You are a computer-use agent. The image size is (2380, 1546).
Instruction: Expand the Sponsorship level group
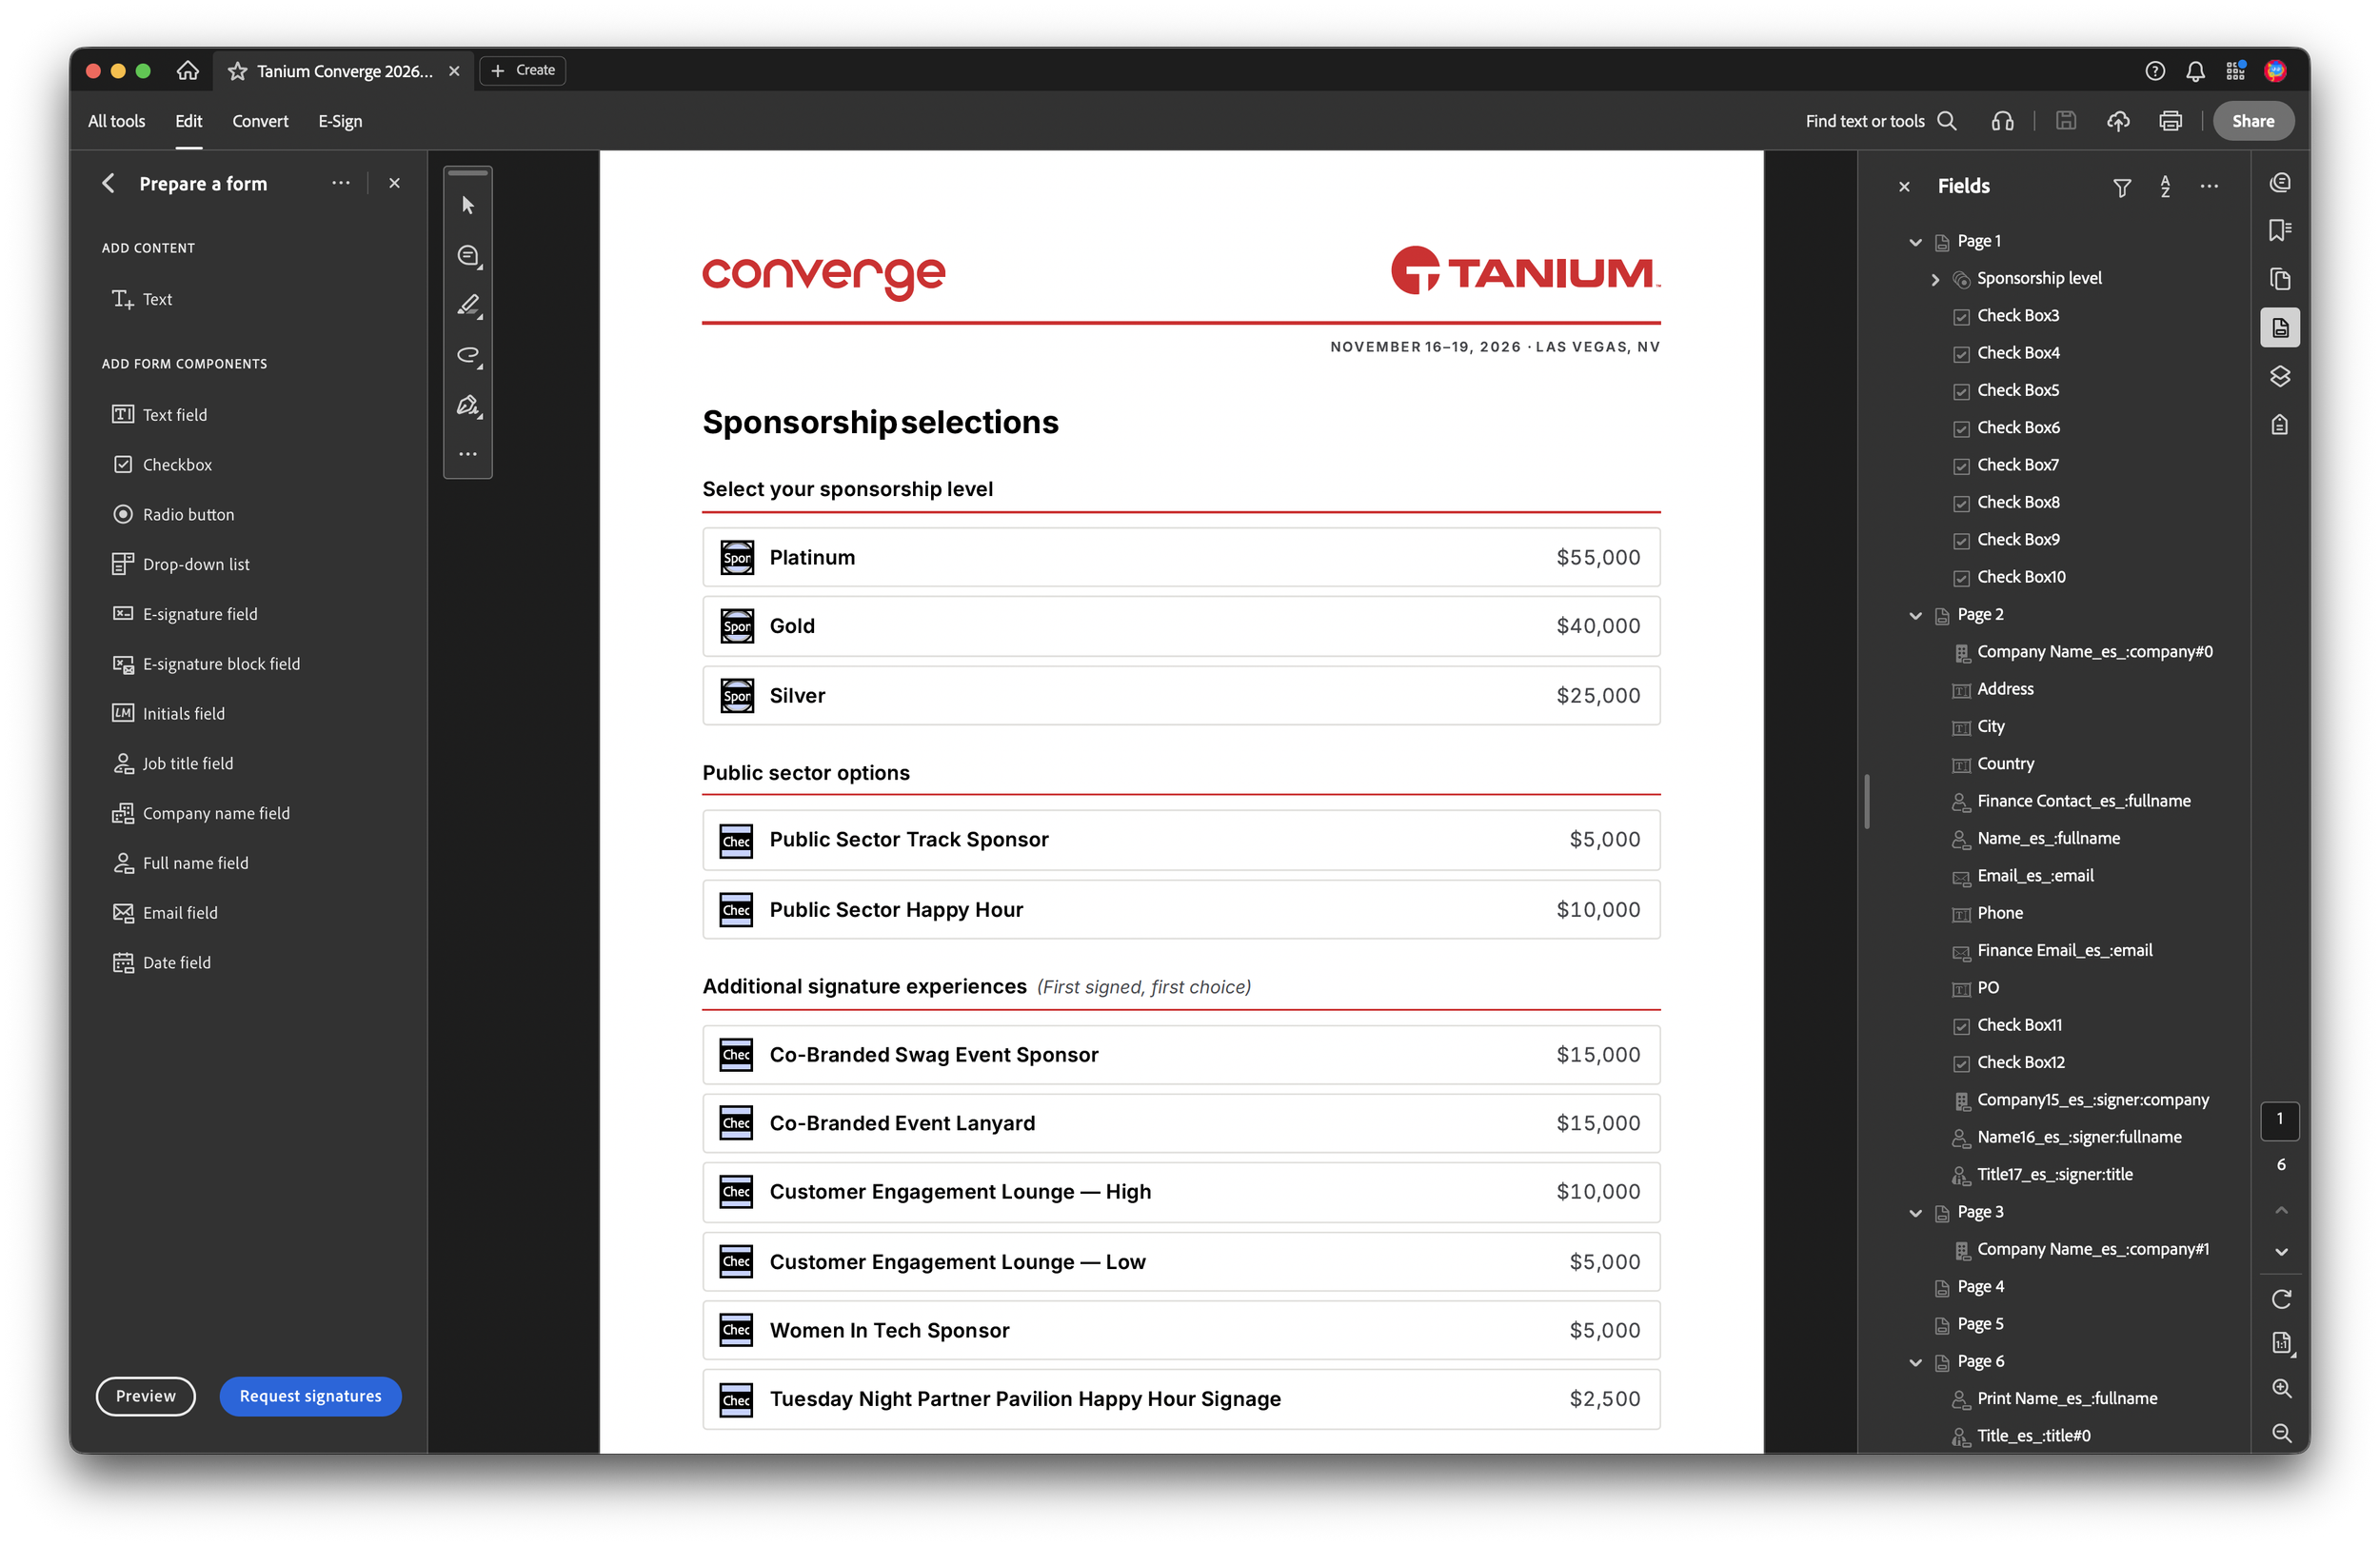pyautogui.click(x=1935, y=279)
